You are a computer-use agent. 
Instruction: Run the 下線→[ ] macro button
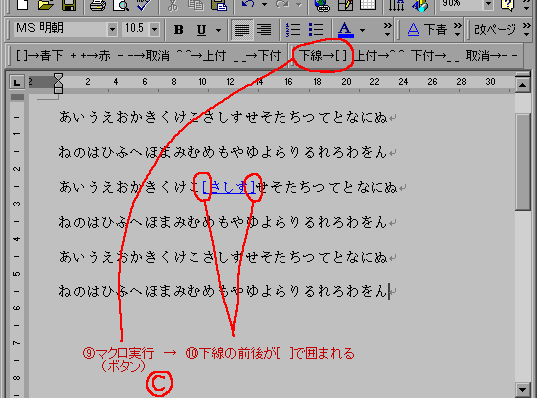coord(323,55)
